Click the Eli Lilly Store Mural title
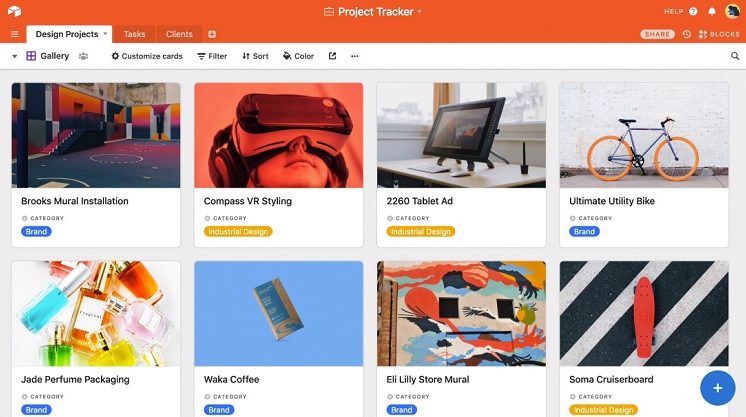The image size is (746, 417). (428, 379)
